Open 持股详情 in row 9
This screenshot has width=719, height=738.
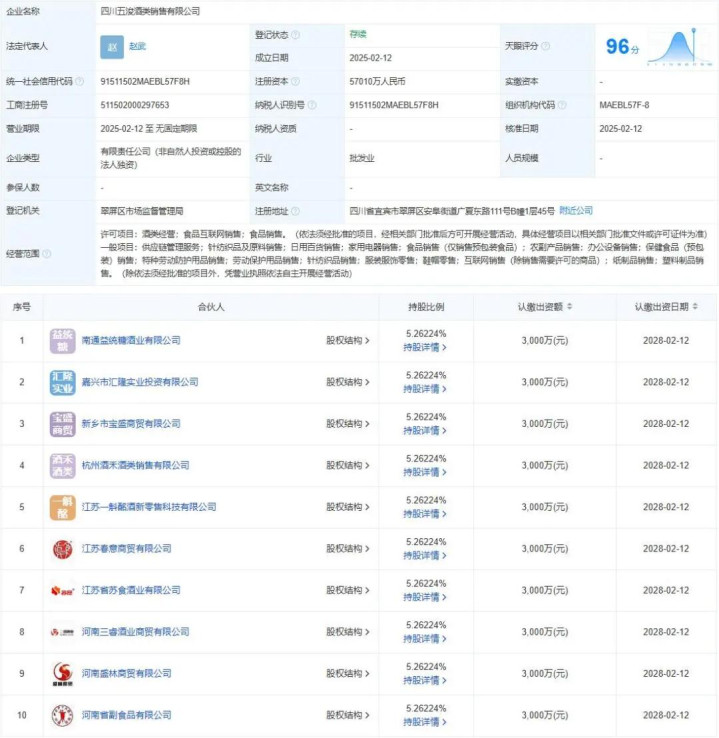(x=425, y=681)
